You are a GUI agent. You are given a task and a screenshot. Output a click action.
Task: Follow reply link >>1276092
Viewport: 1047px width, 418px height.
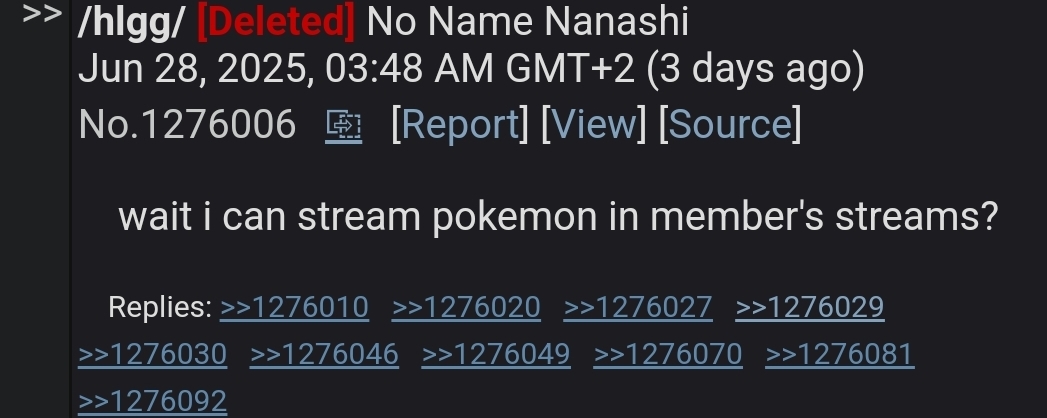pyautogui.click(x=152, y=401)
